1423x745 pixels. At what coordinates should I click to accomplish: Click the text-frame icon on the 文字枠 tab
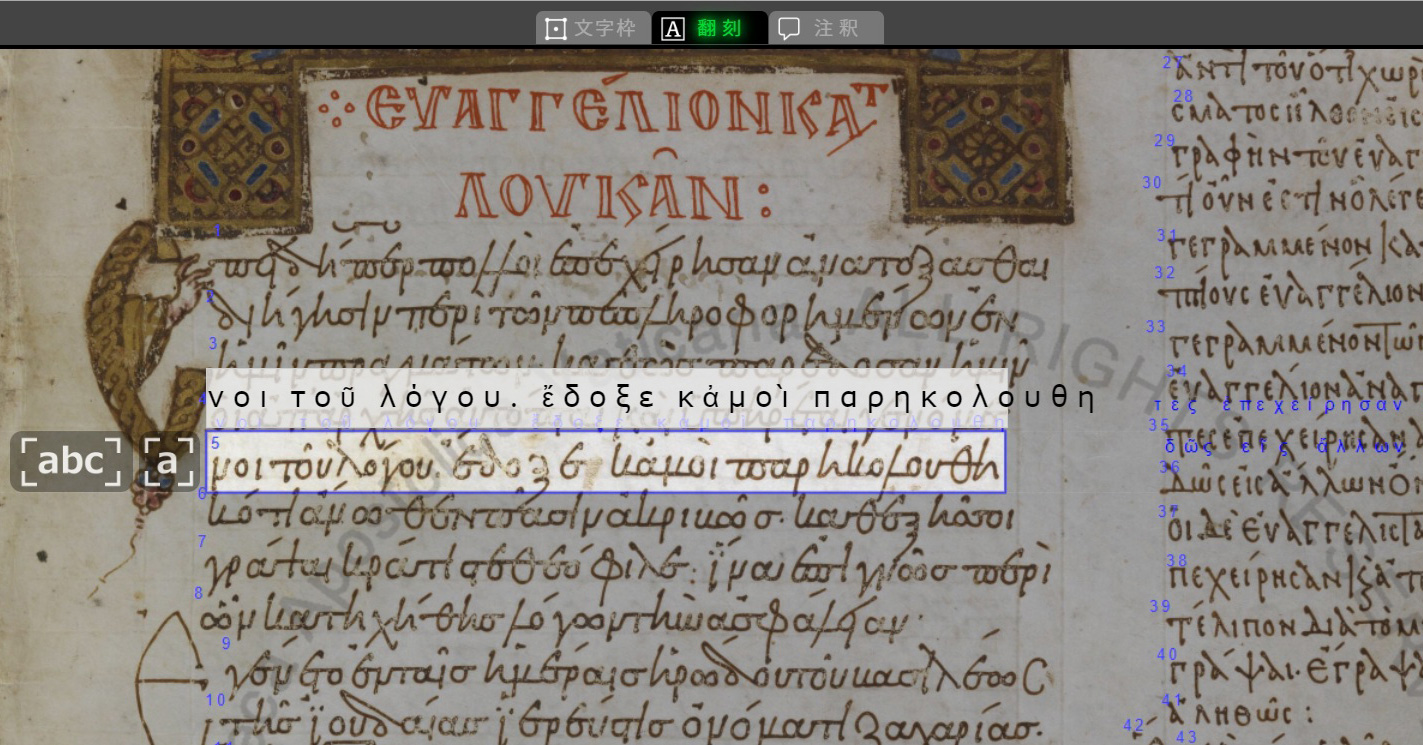coord(554,28)
